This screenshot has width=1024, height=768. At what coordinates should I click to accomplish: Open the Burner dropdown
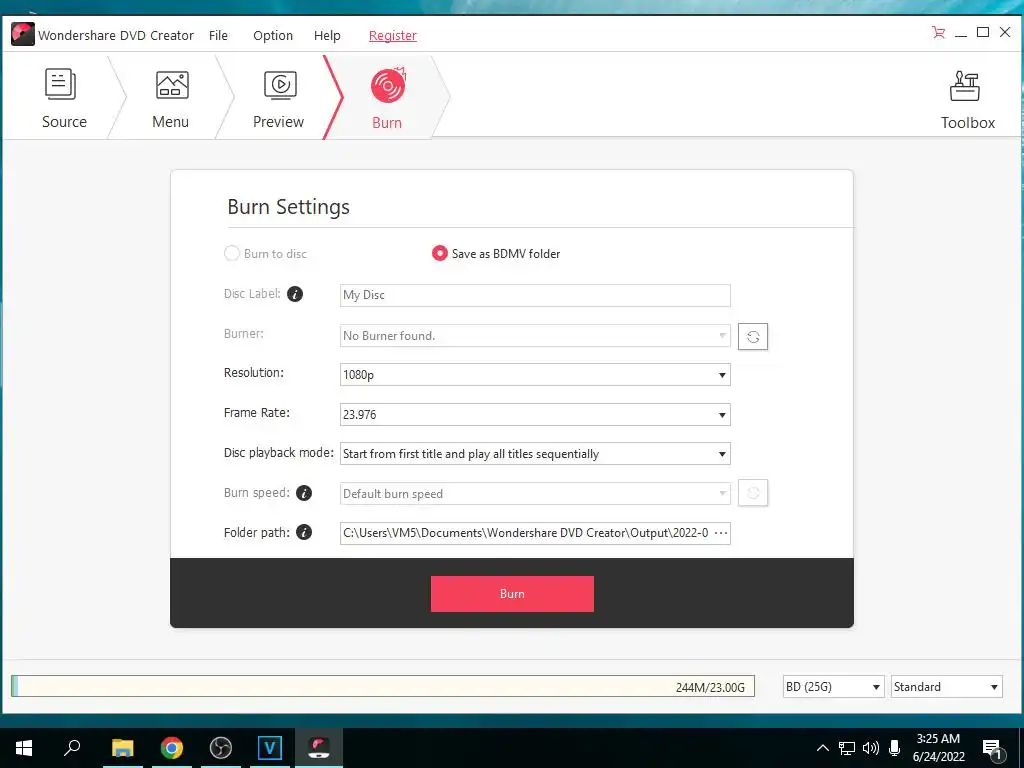(535, 336)
